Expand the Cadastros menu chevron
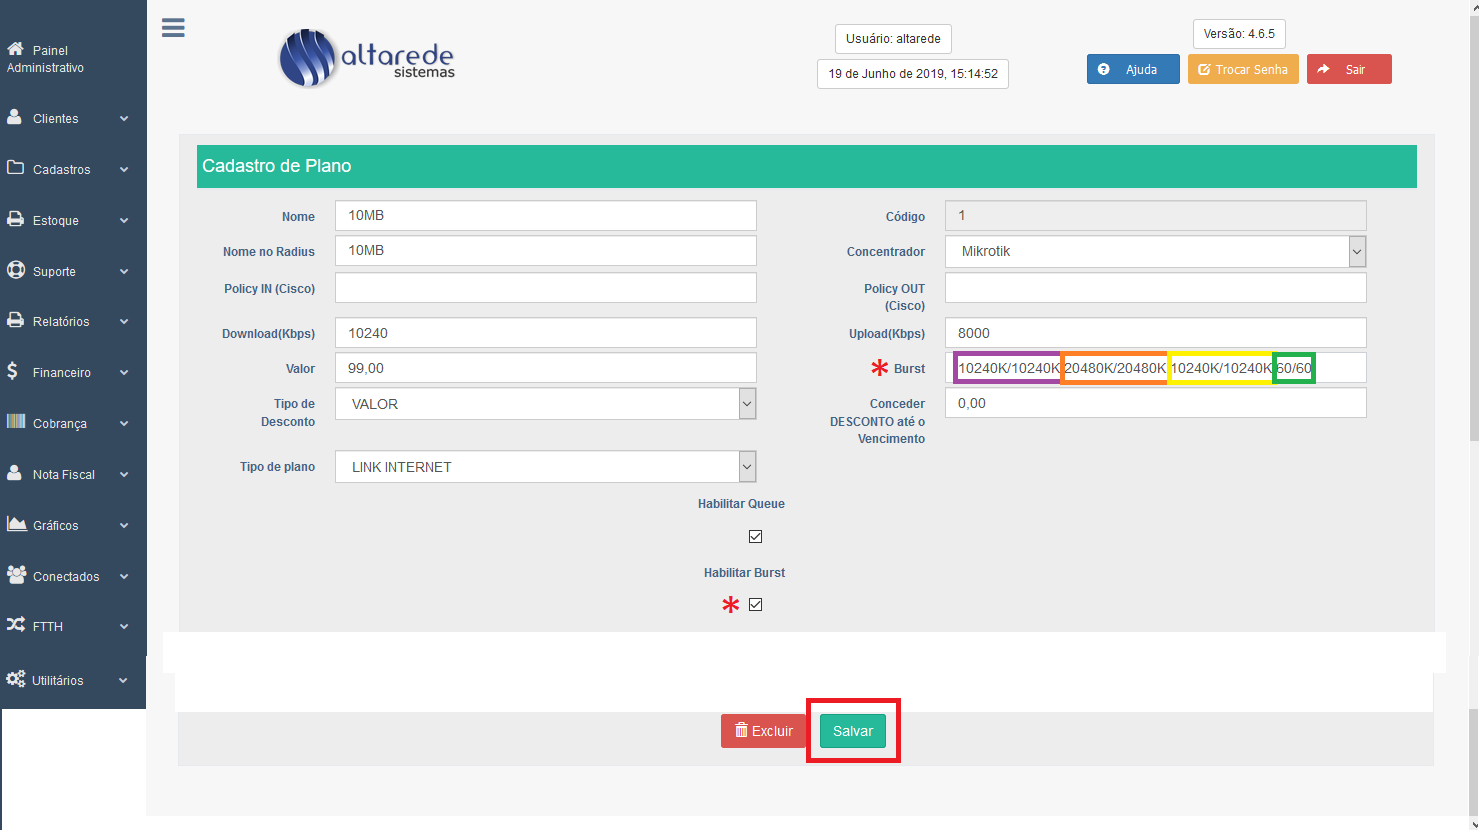1479x833 pixels. point(124,169)
